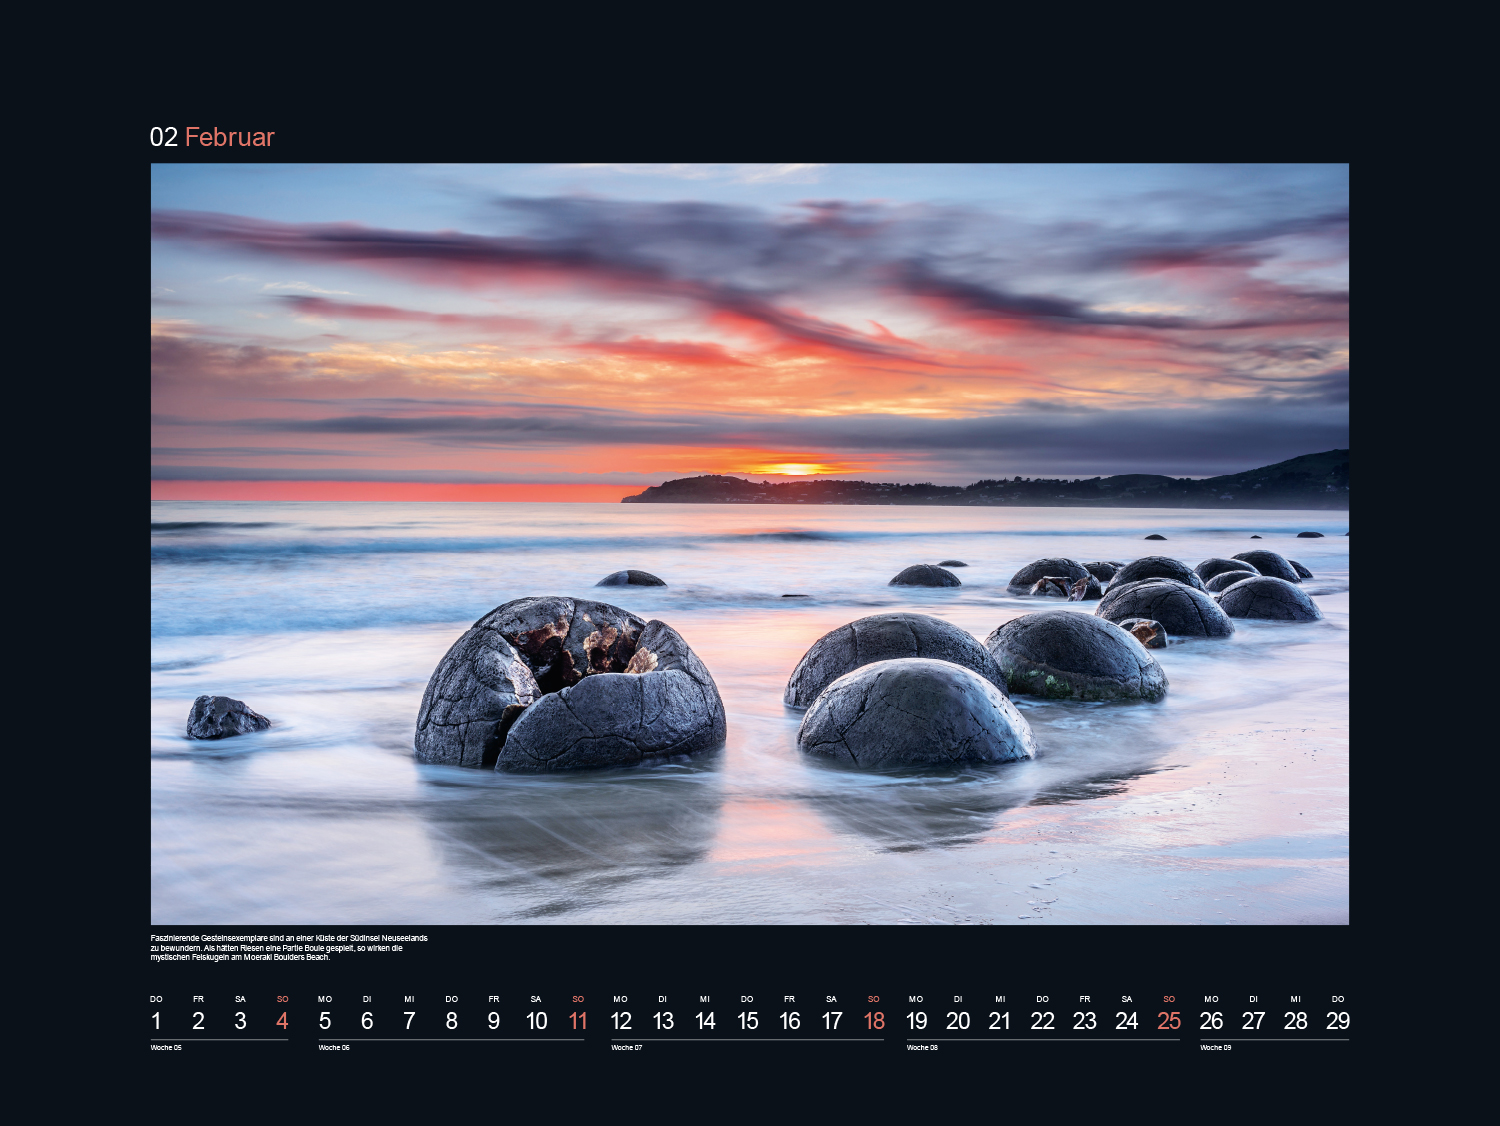The height and width of the screenshot is (1126, 1500).
Task: Pick date 7 in the calendar row
Action: (x=409, y=1021)
